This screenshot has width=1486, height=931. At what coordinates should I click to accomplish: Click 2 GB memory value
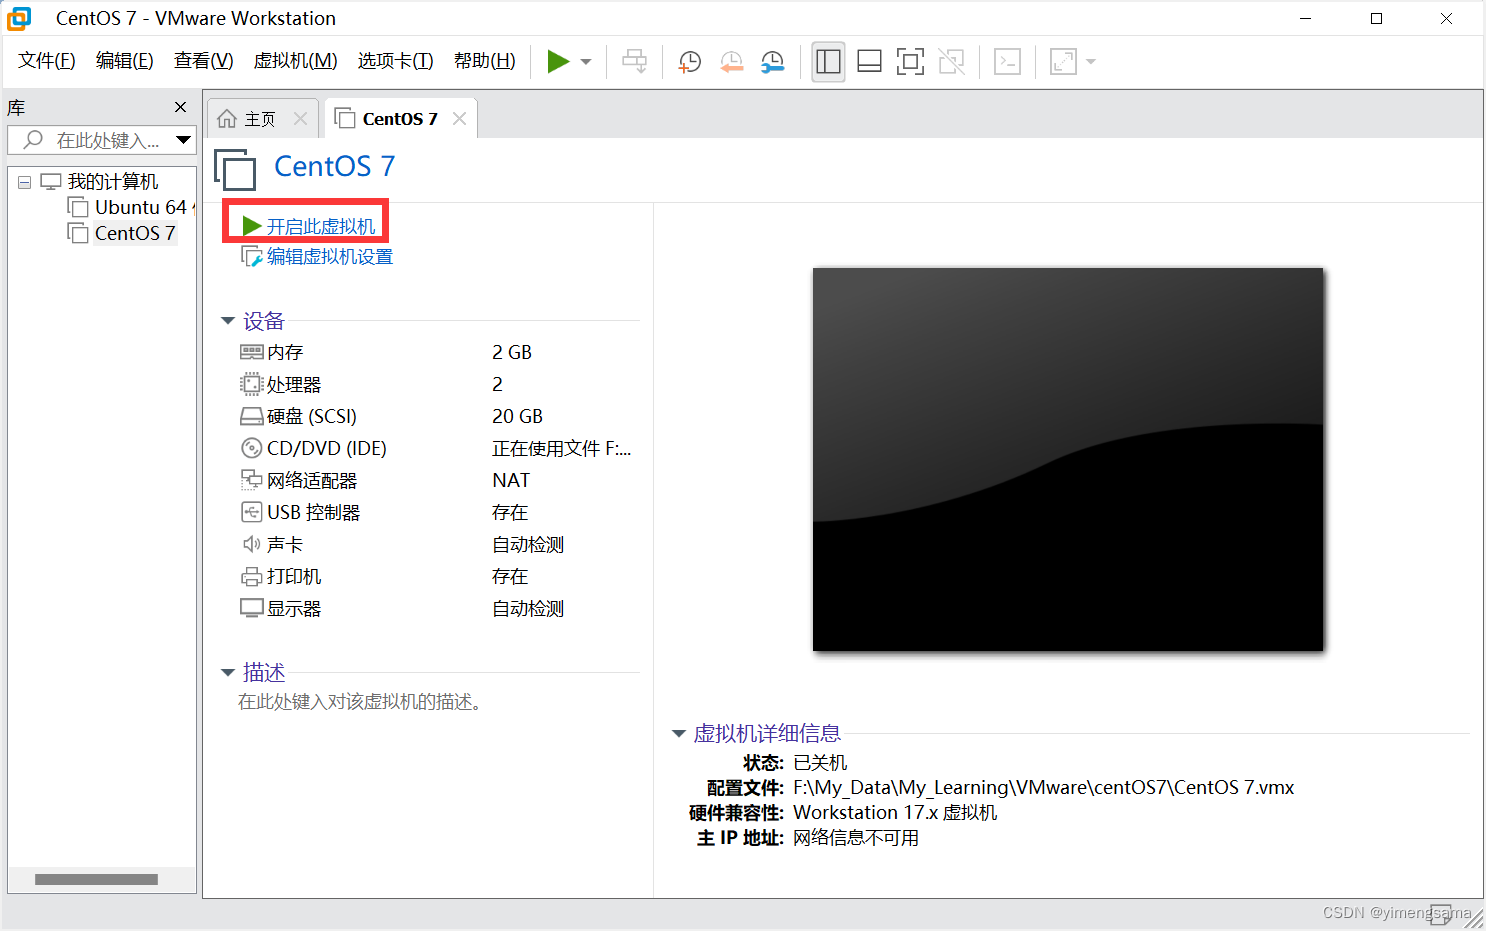[512, 352]
